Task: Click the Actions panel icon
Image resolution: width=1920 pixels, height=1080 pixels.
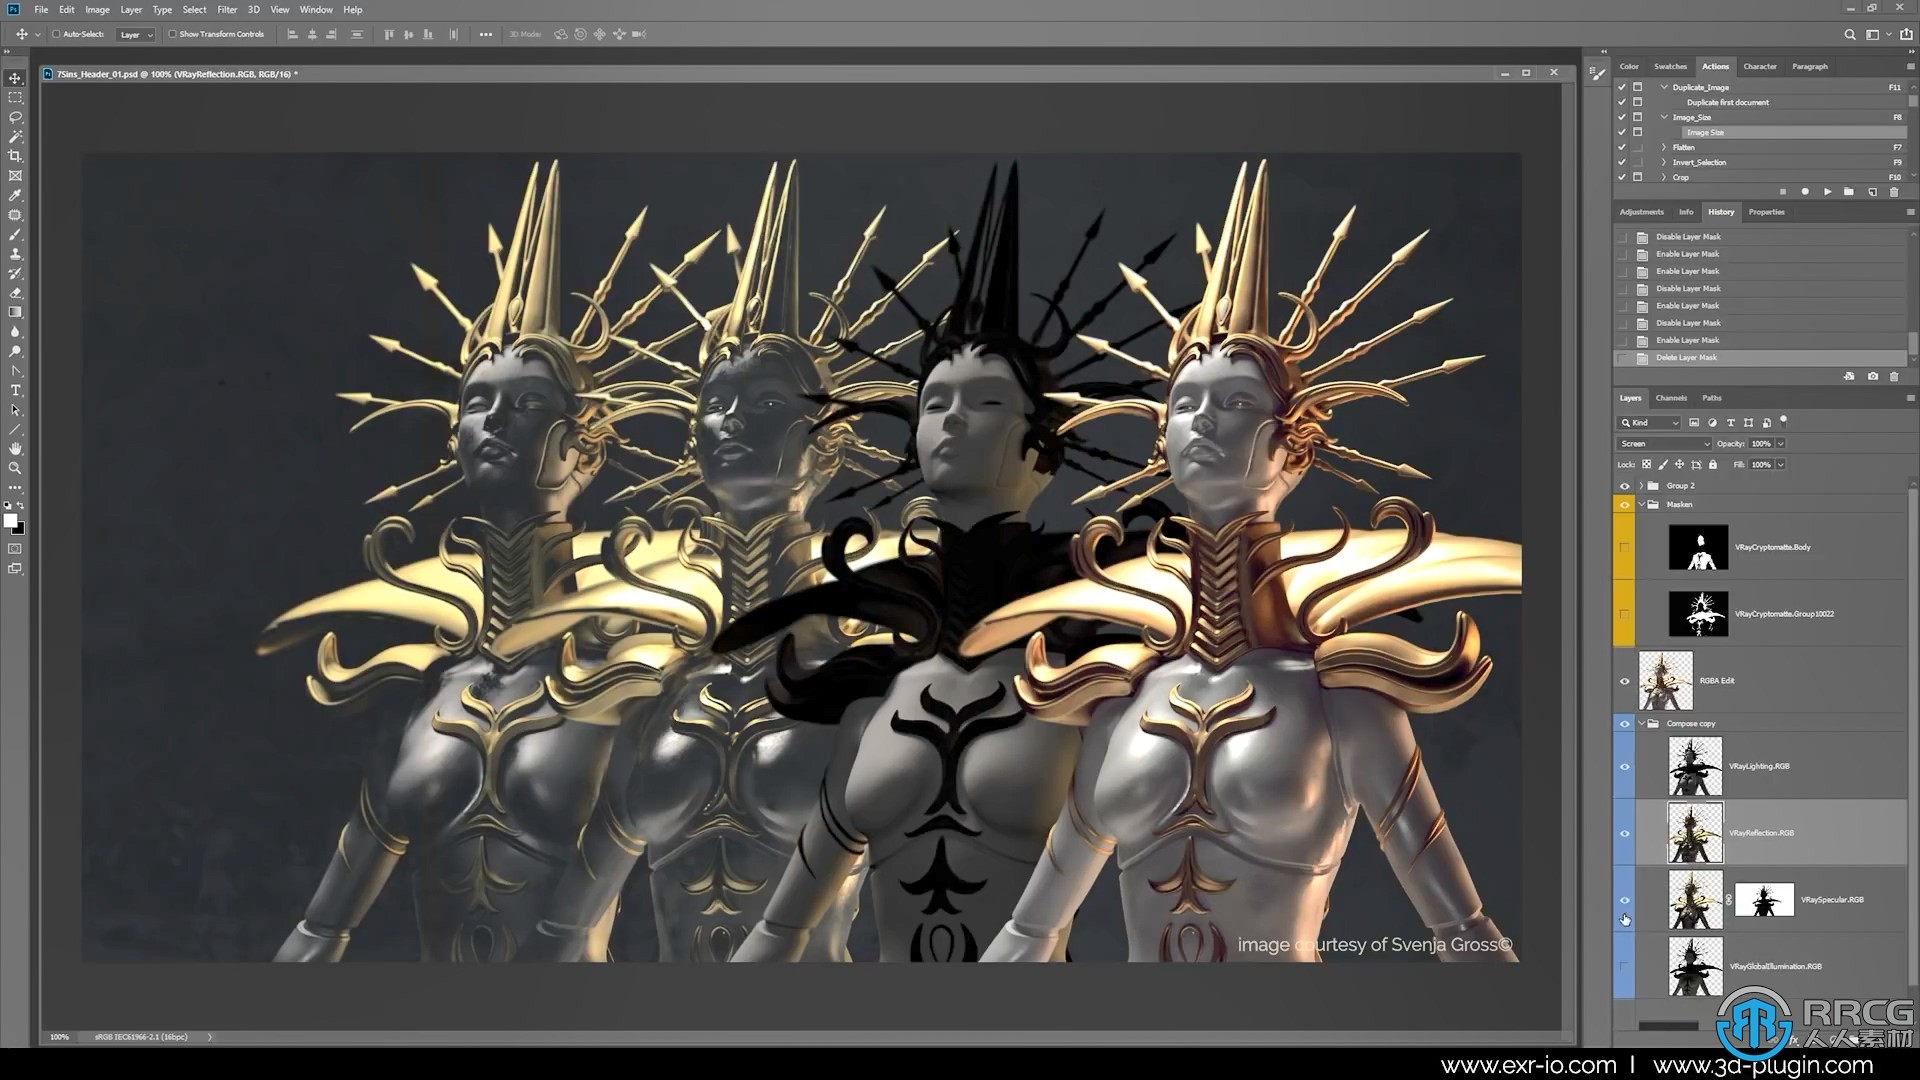Action: (x=1714, y=67)
